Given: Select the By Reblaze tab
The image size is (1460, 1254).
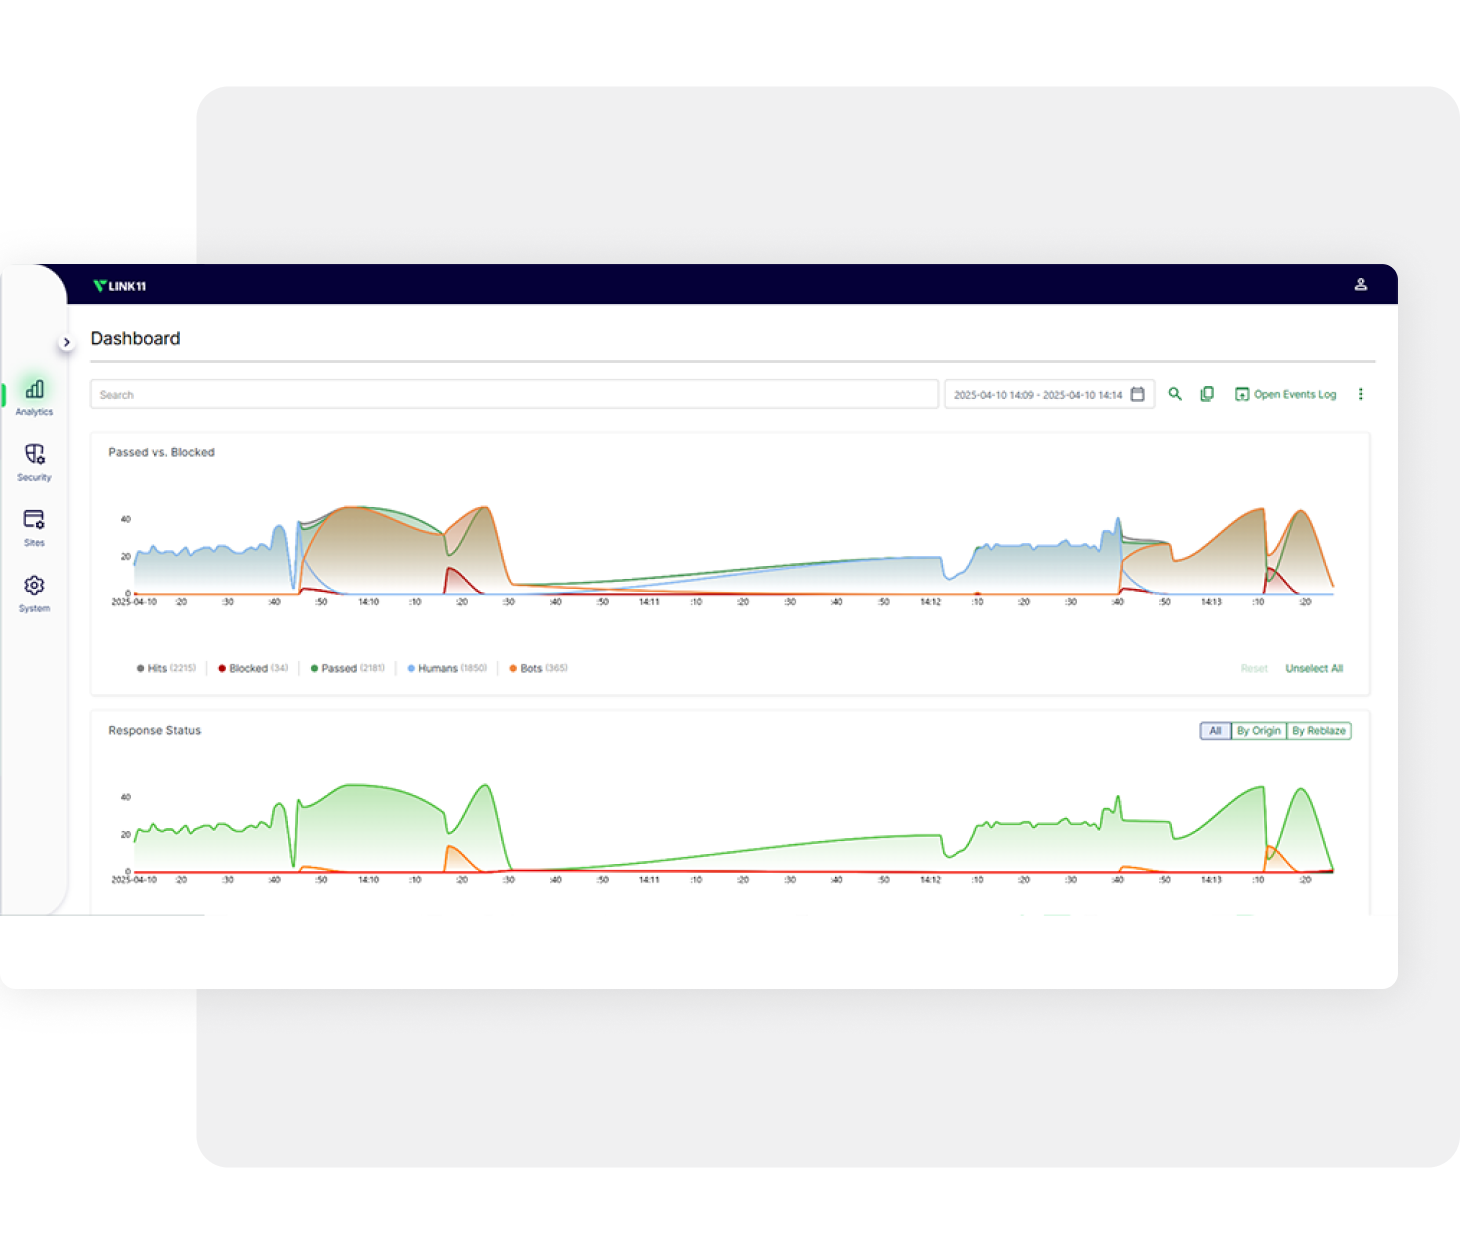Looking at the screenshot, I should (1318, 731).
